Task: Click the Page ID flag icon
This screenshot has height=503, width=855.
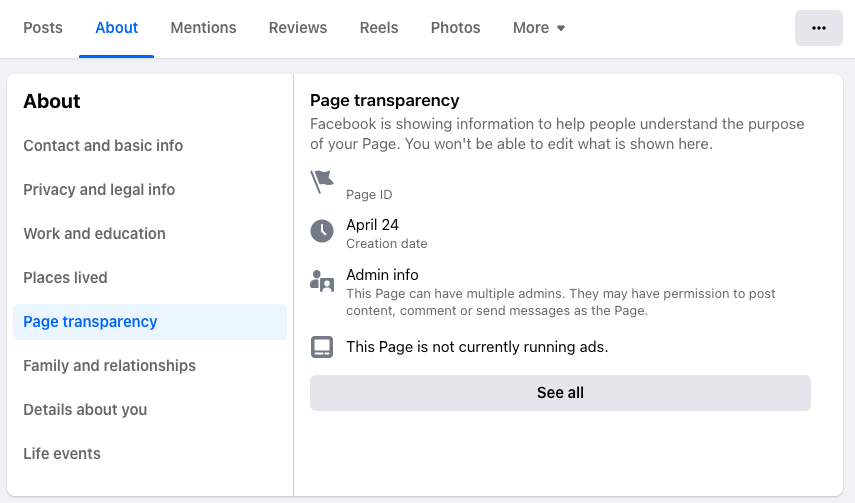Action: (x=322, y=181)
